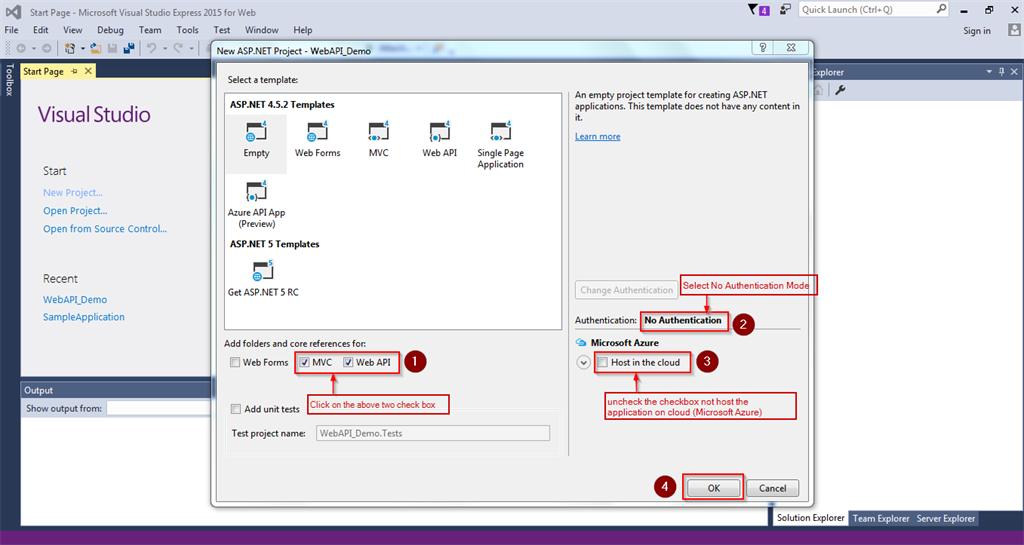
Task: Open the Solution Explorer window options dropdown
Action: click(989, 72)
